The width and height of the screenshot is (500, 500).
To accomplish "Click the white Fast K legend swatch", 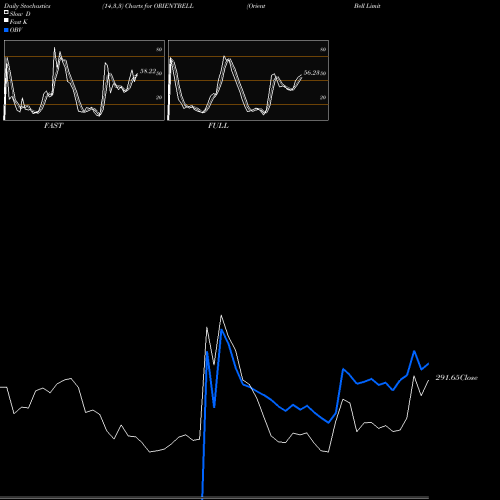I will (6, 20).
